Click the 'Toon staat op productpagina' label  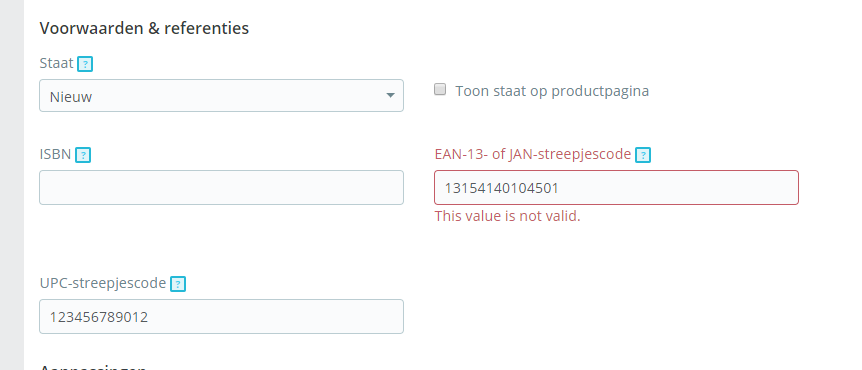pyautogui.click(x=552, y=91)
